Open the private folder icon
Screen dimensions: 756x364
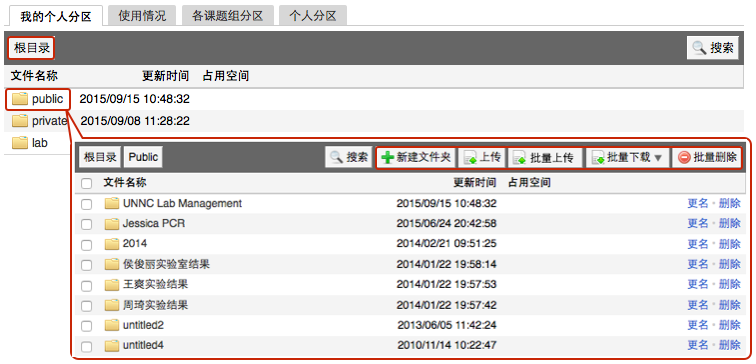(x=20, y=121)
